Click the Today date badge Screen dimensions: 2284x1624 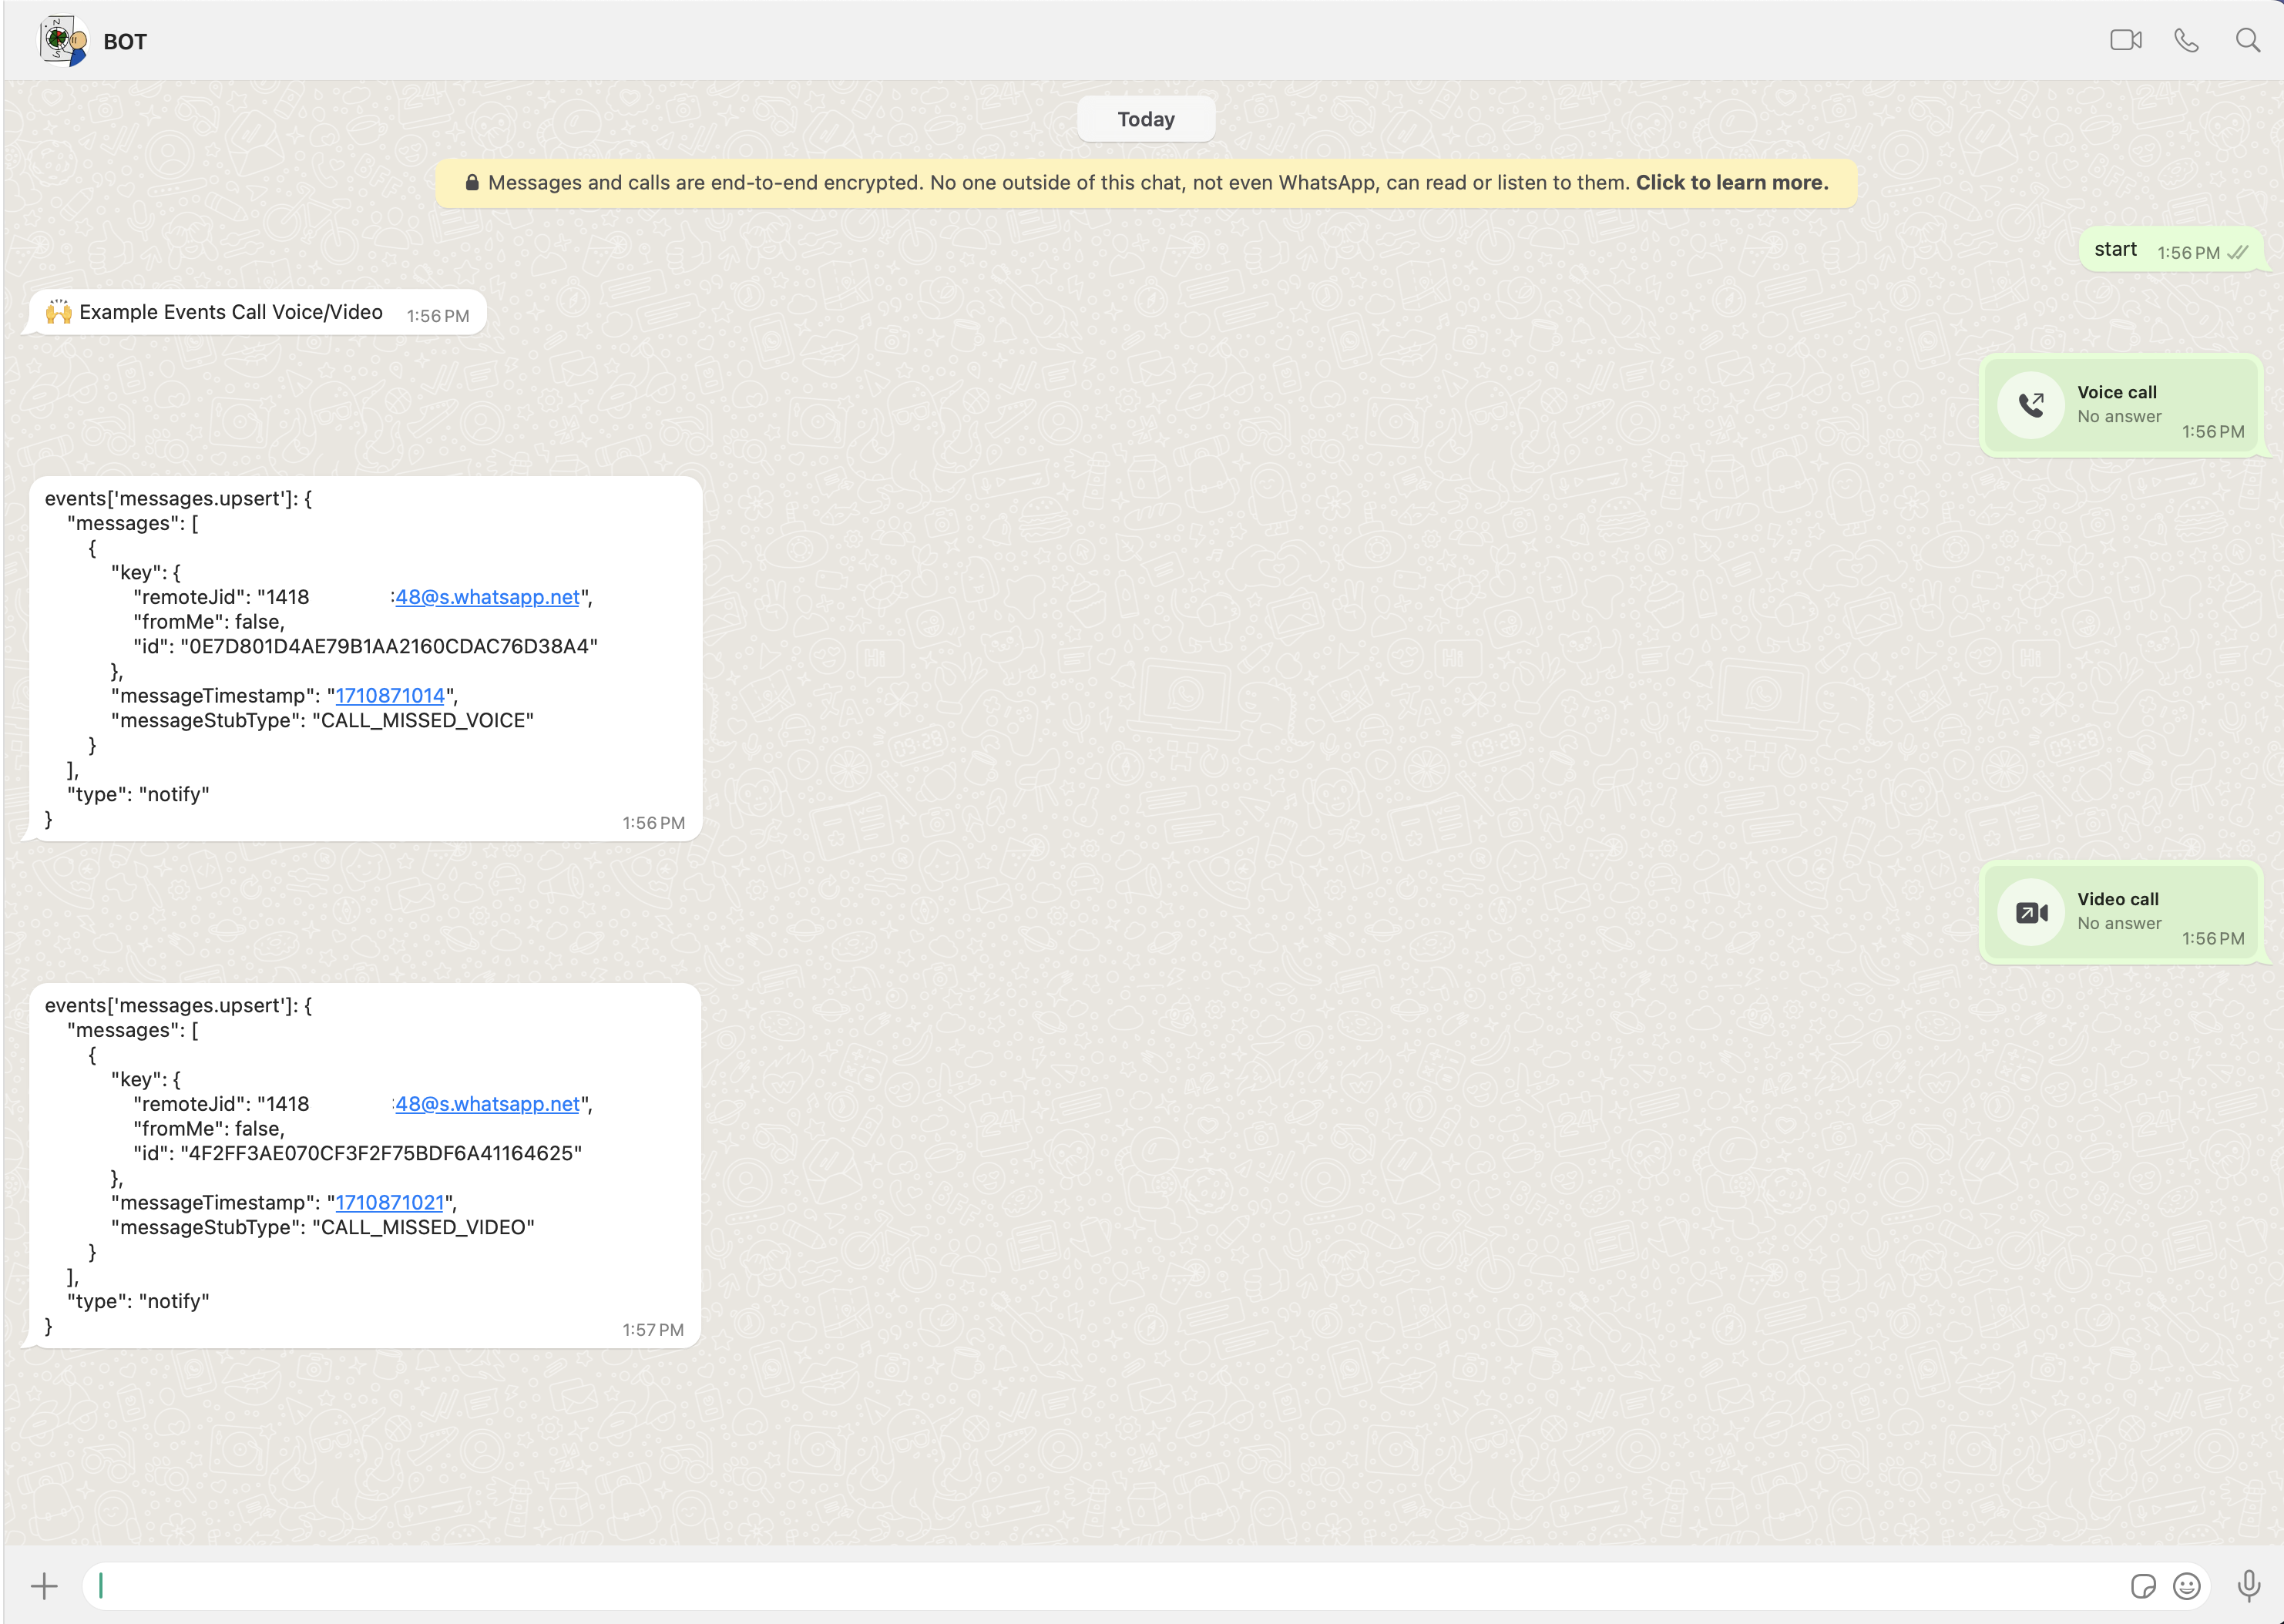pyautogui.click(x=1146, y=119)
